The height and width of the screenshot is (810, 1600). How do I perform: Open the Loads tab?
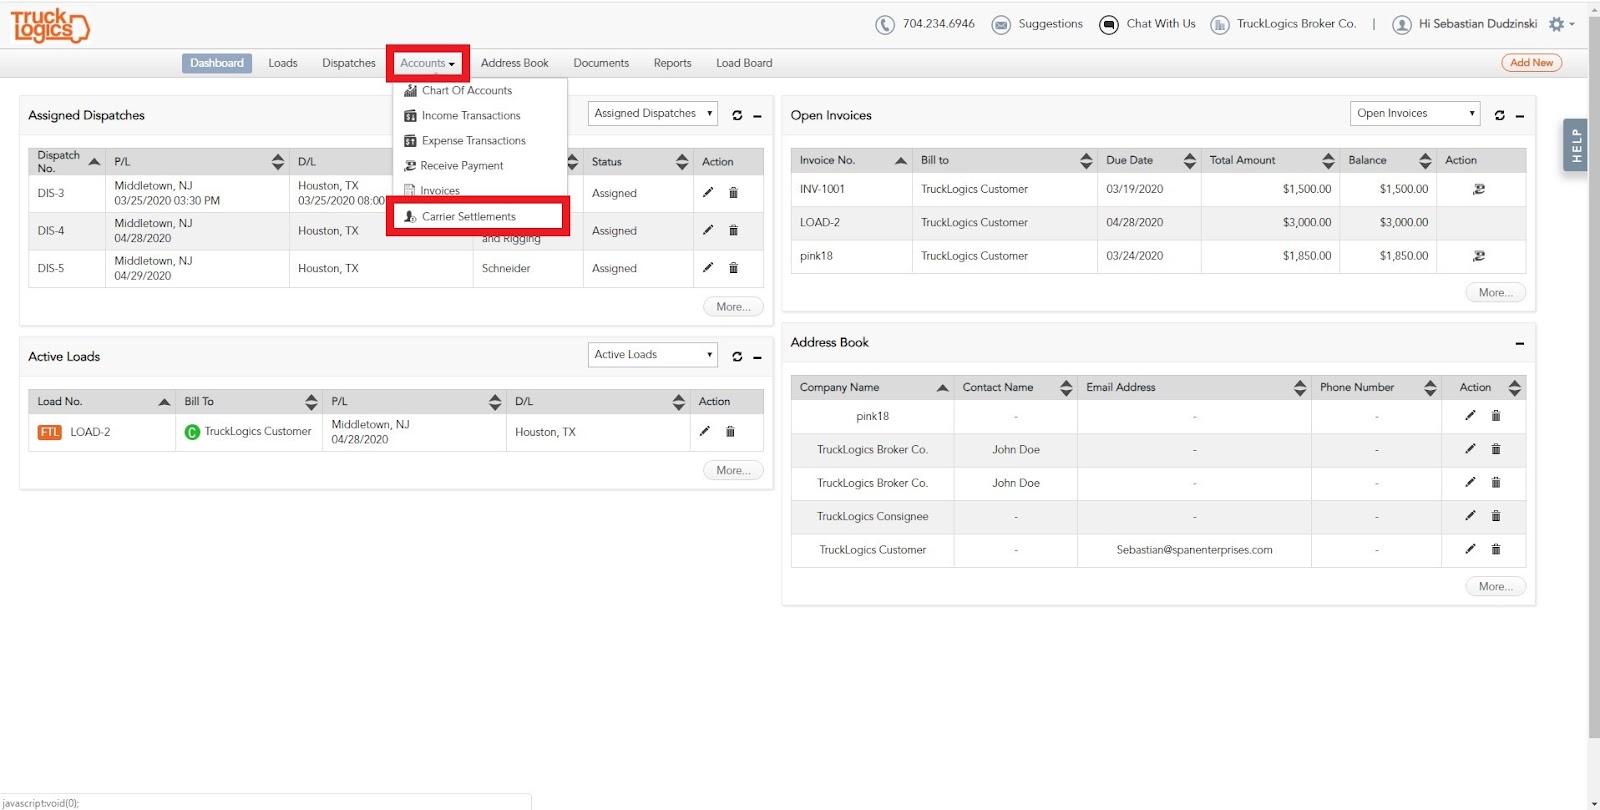(x=283, y=63)
